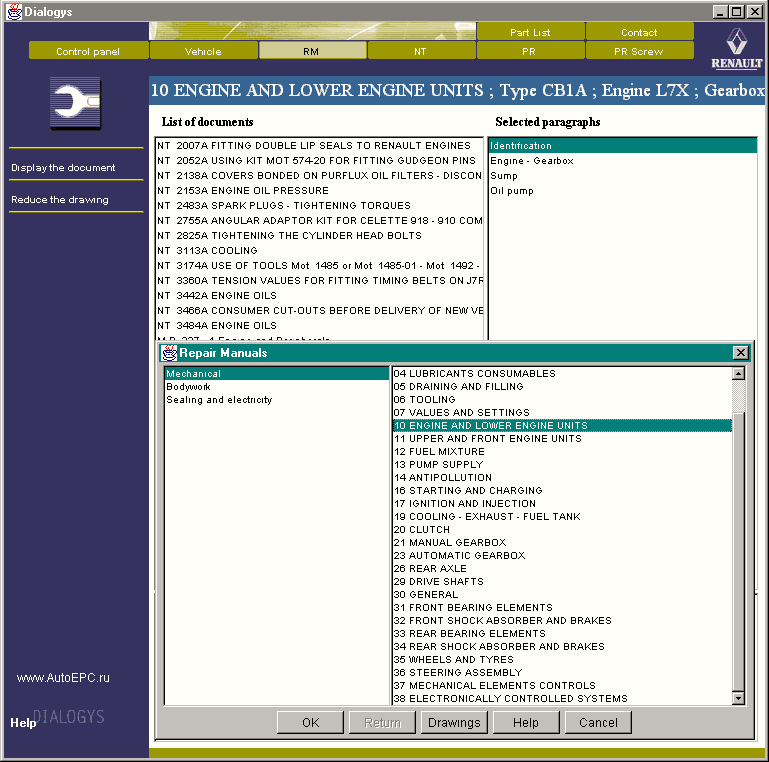769x762 pixels.
Task: Select 17 IGNITION AND INJECTION chapter
Action: click(x=563, y=504)
